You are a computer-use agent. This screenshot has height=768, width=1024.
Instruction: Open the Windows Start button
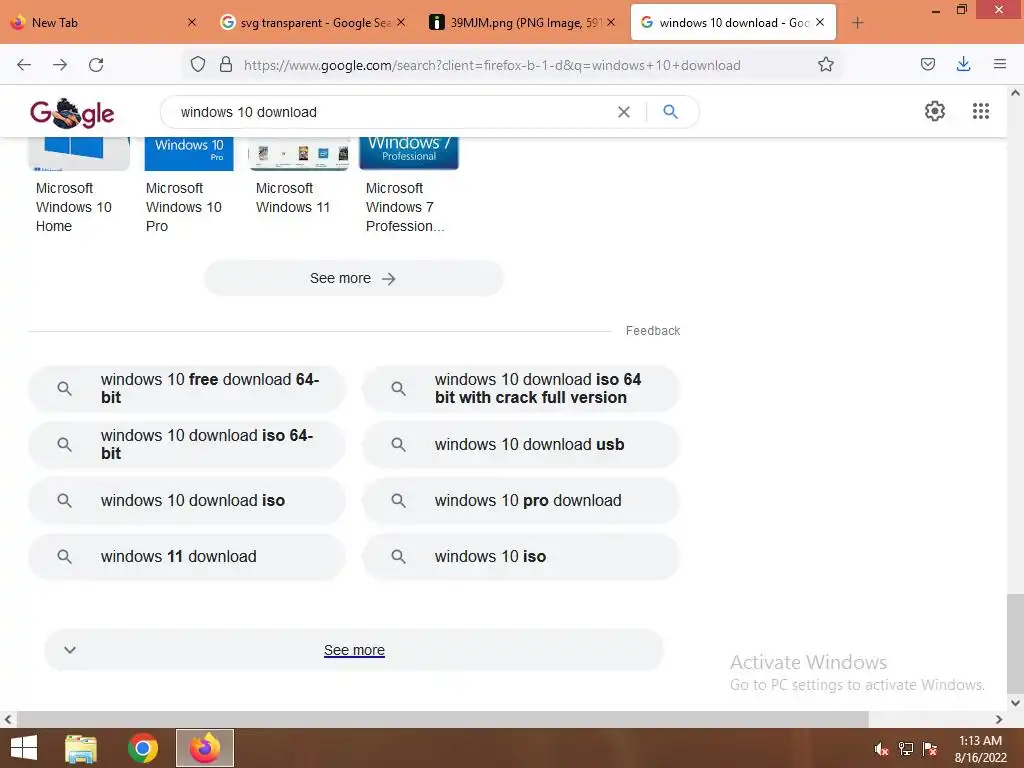point(24,748)
